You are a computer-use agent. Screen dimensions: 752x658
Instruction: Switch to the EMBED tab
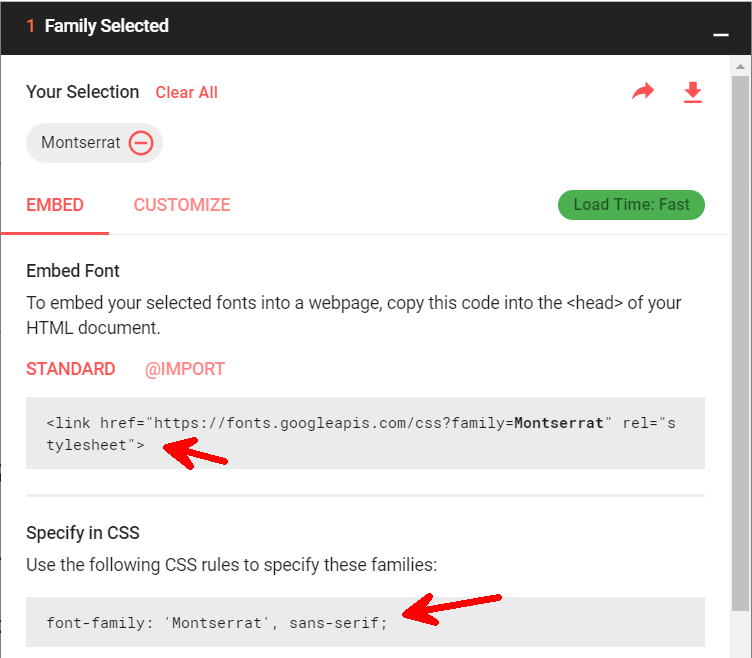click(55, 205)
